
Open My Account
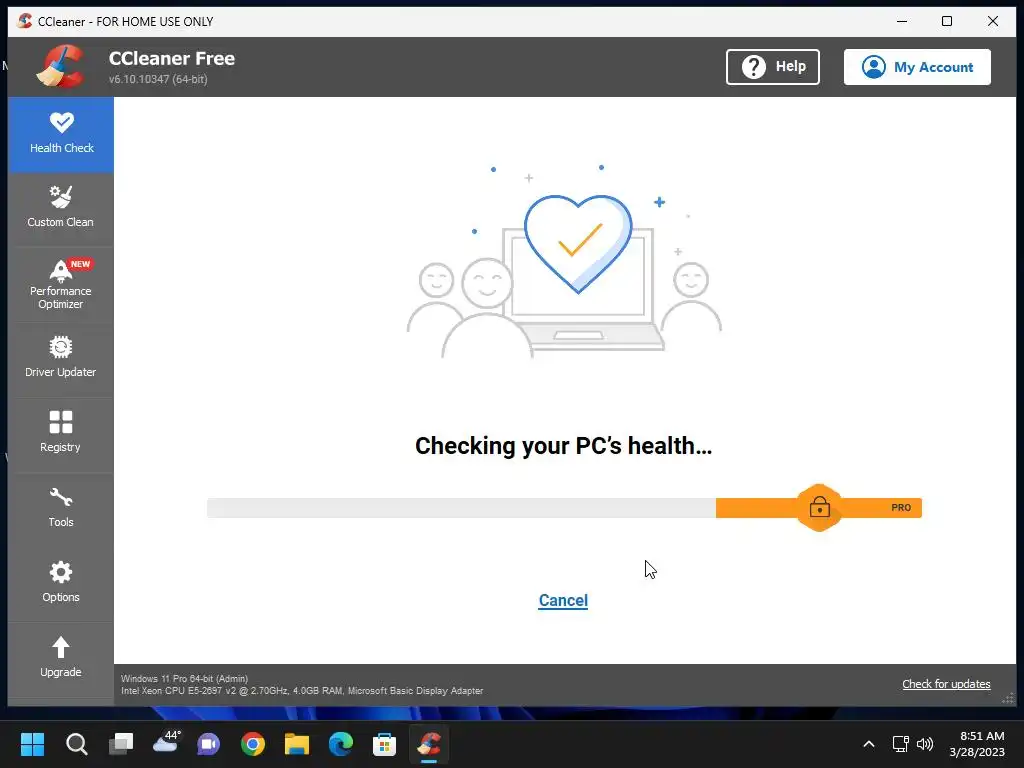tap(917, 67)
